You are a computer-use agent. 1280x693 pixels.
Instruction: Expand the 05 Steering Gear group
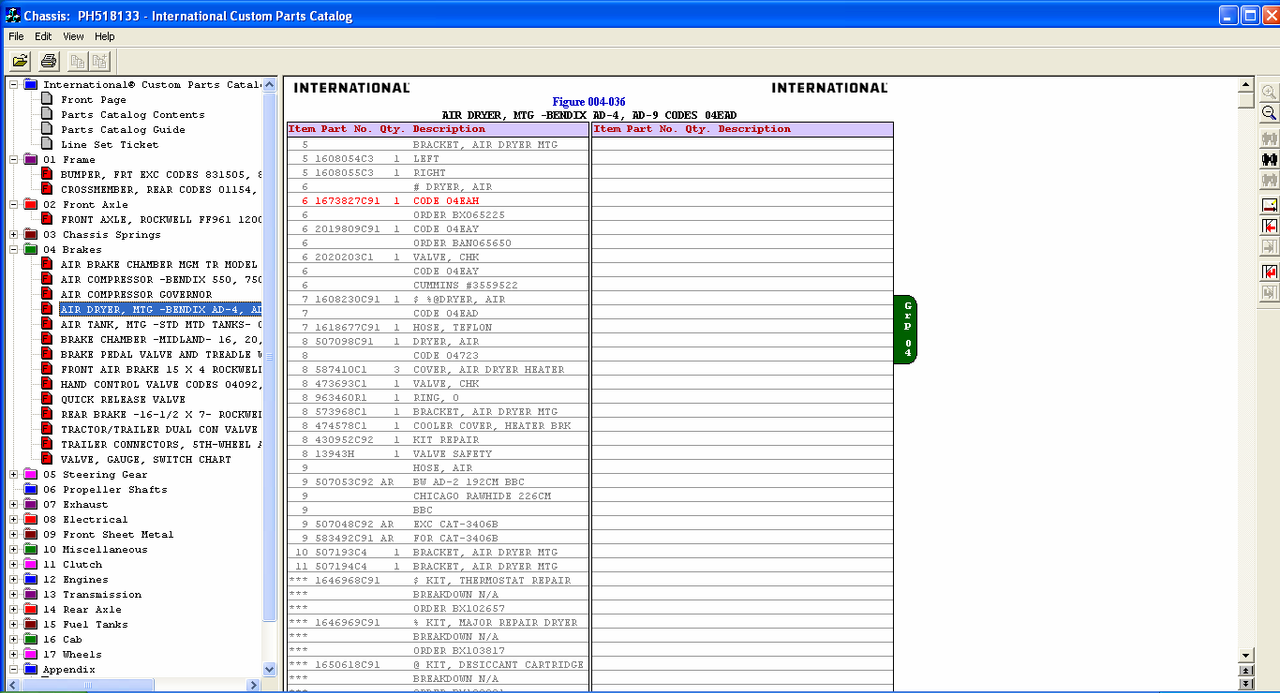click(x=14, y=475)
